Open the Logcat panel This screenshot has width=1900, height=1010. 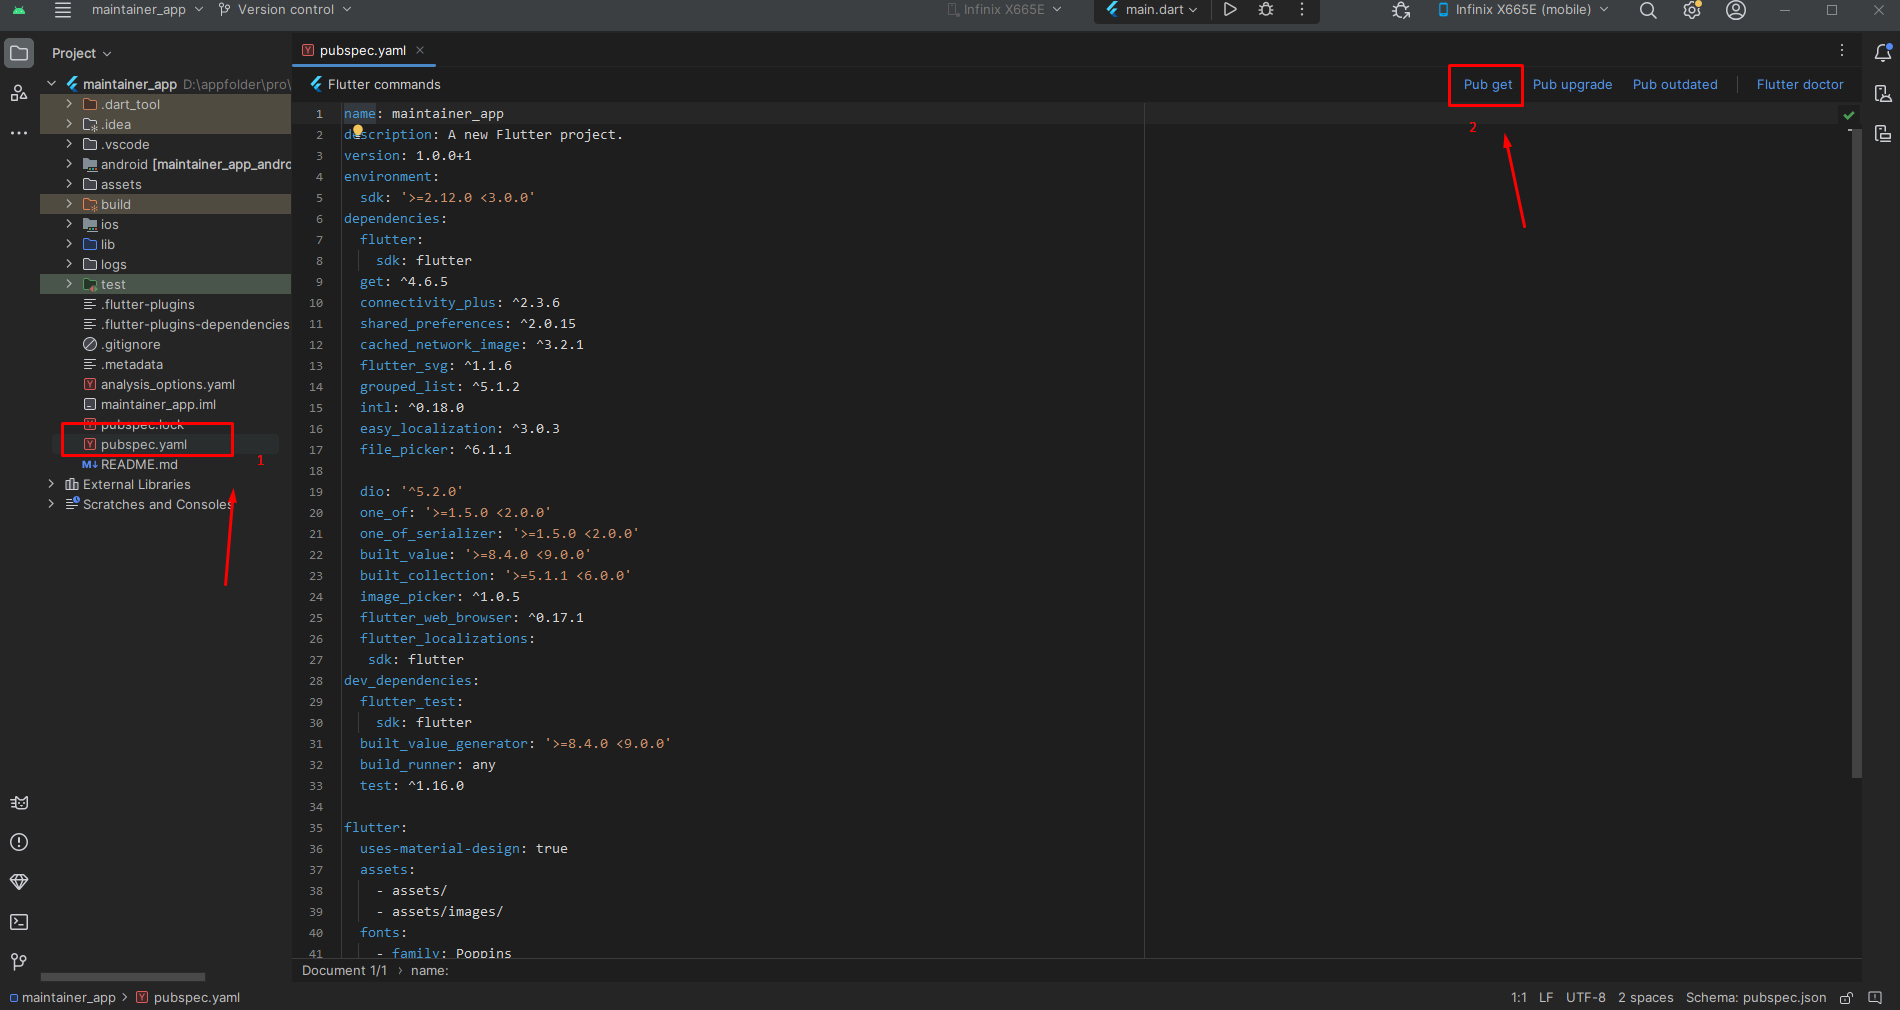coord(19,802)
